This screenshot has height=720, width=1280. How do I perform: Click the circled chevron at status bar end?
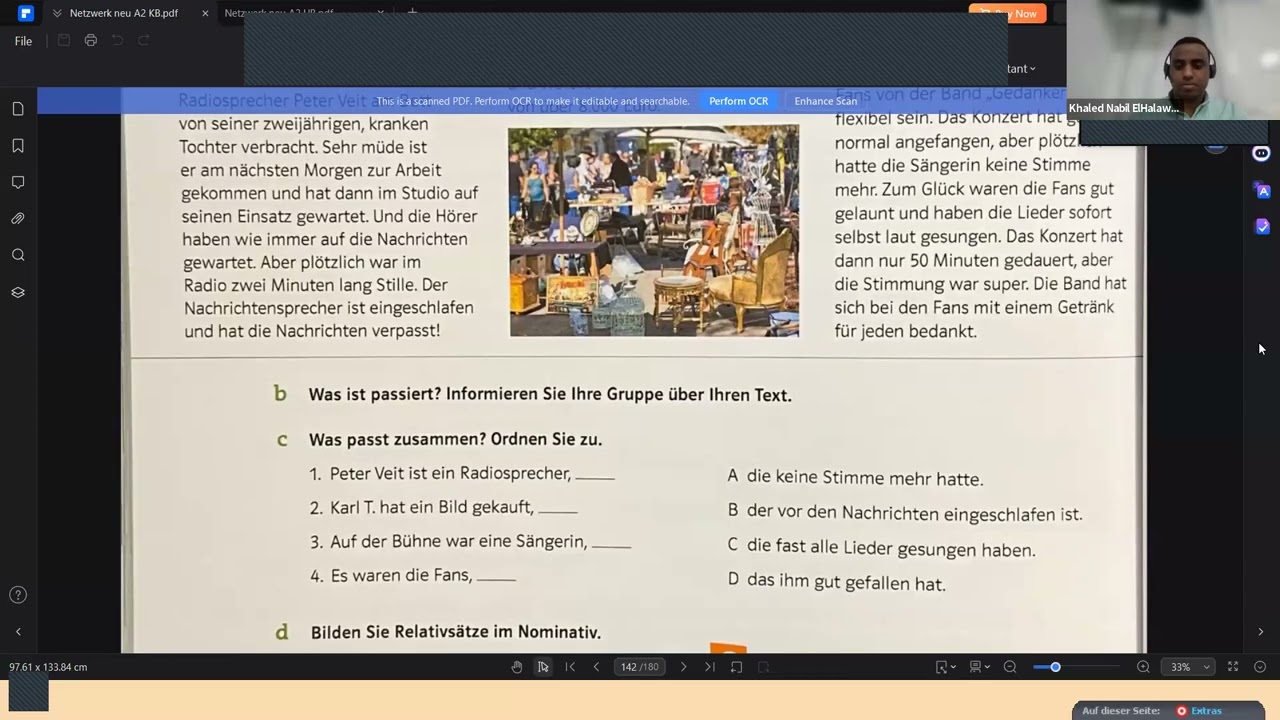click(x=1260, y=667)
